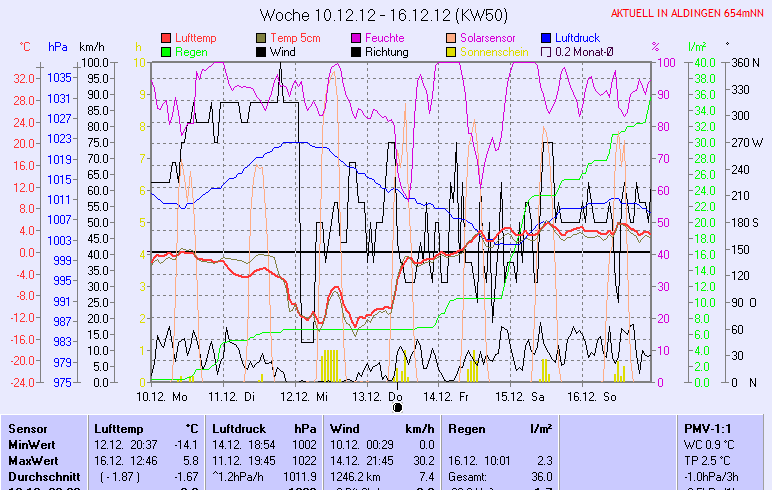Click the Sensor table column header
772x490 pixels.
coord(28,428)
